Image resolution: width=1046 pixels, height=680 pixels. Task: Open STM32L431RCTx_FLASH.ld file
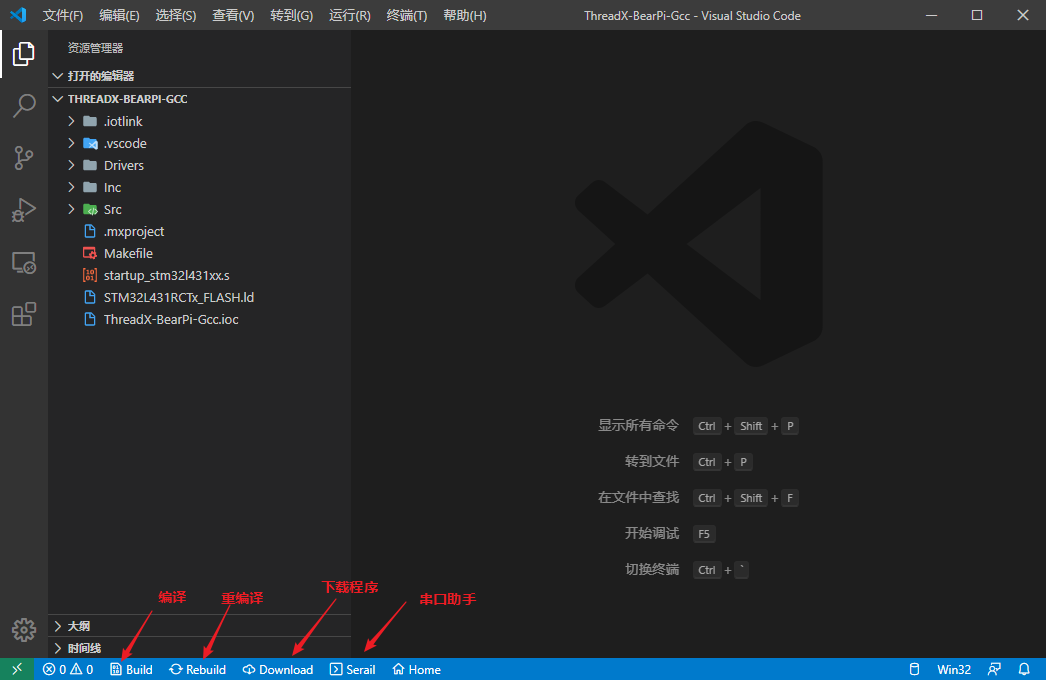click(x=199, y=297)
